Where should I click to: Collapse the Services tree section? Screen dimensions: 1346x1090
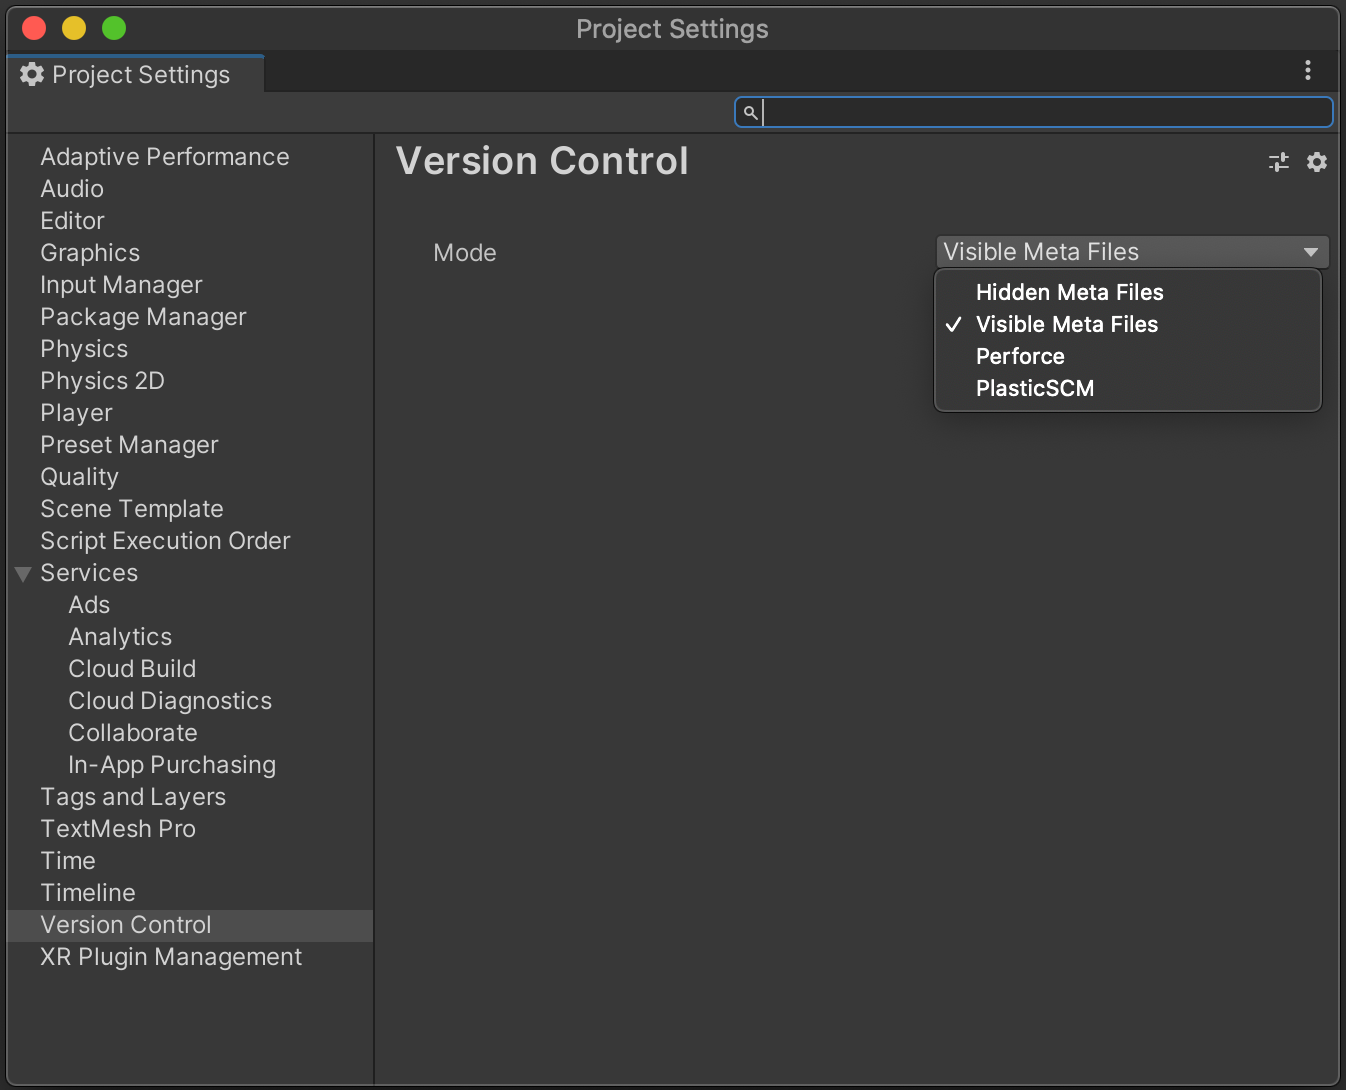pos(23,574)
